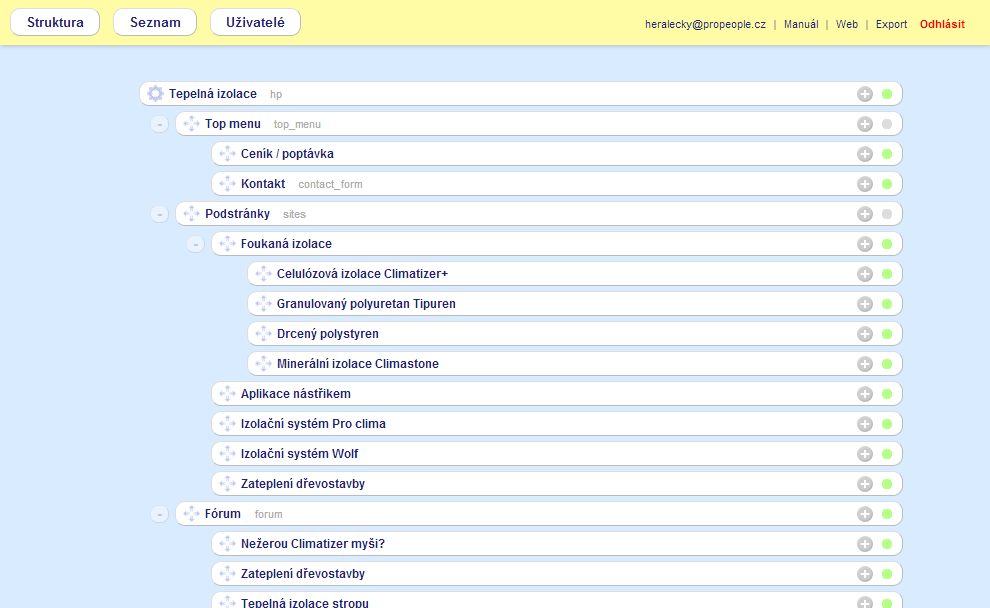Screen dimensions: 990x608
Task: Open the Manuál link
Action: coord(801,24)
